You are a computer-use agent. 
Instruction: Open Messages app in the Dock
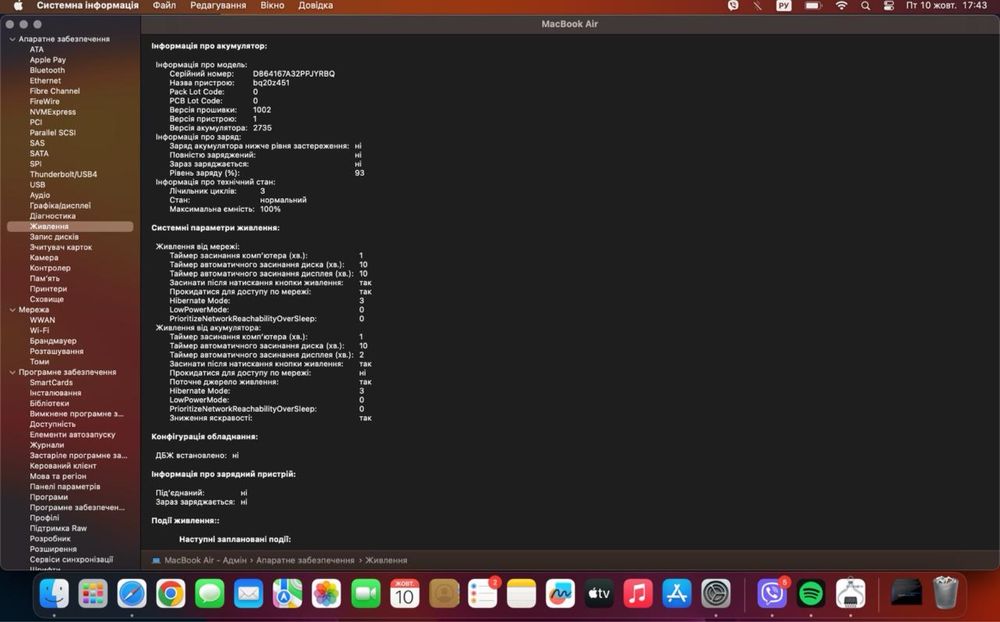210,594
